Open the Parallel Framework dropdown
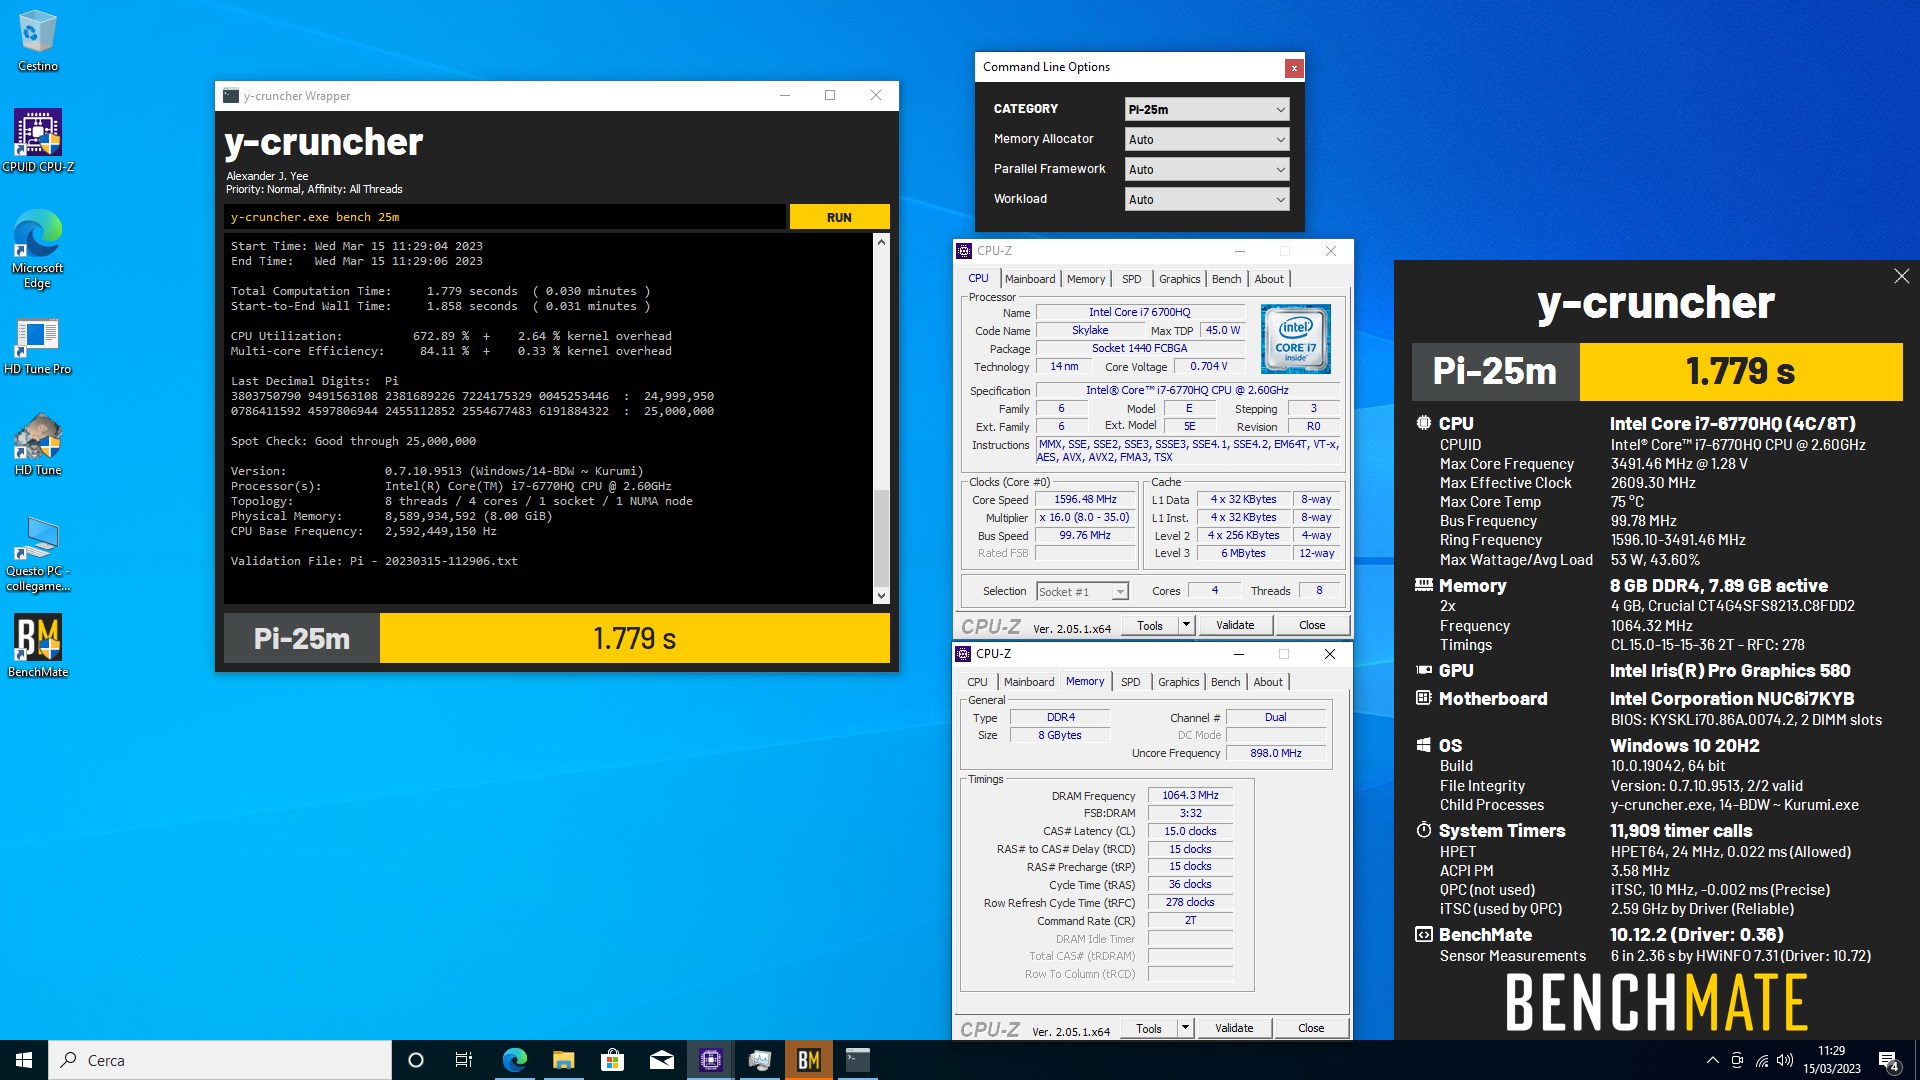The width and height of the screenshot is (1920, 1080). point(1207,169)
